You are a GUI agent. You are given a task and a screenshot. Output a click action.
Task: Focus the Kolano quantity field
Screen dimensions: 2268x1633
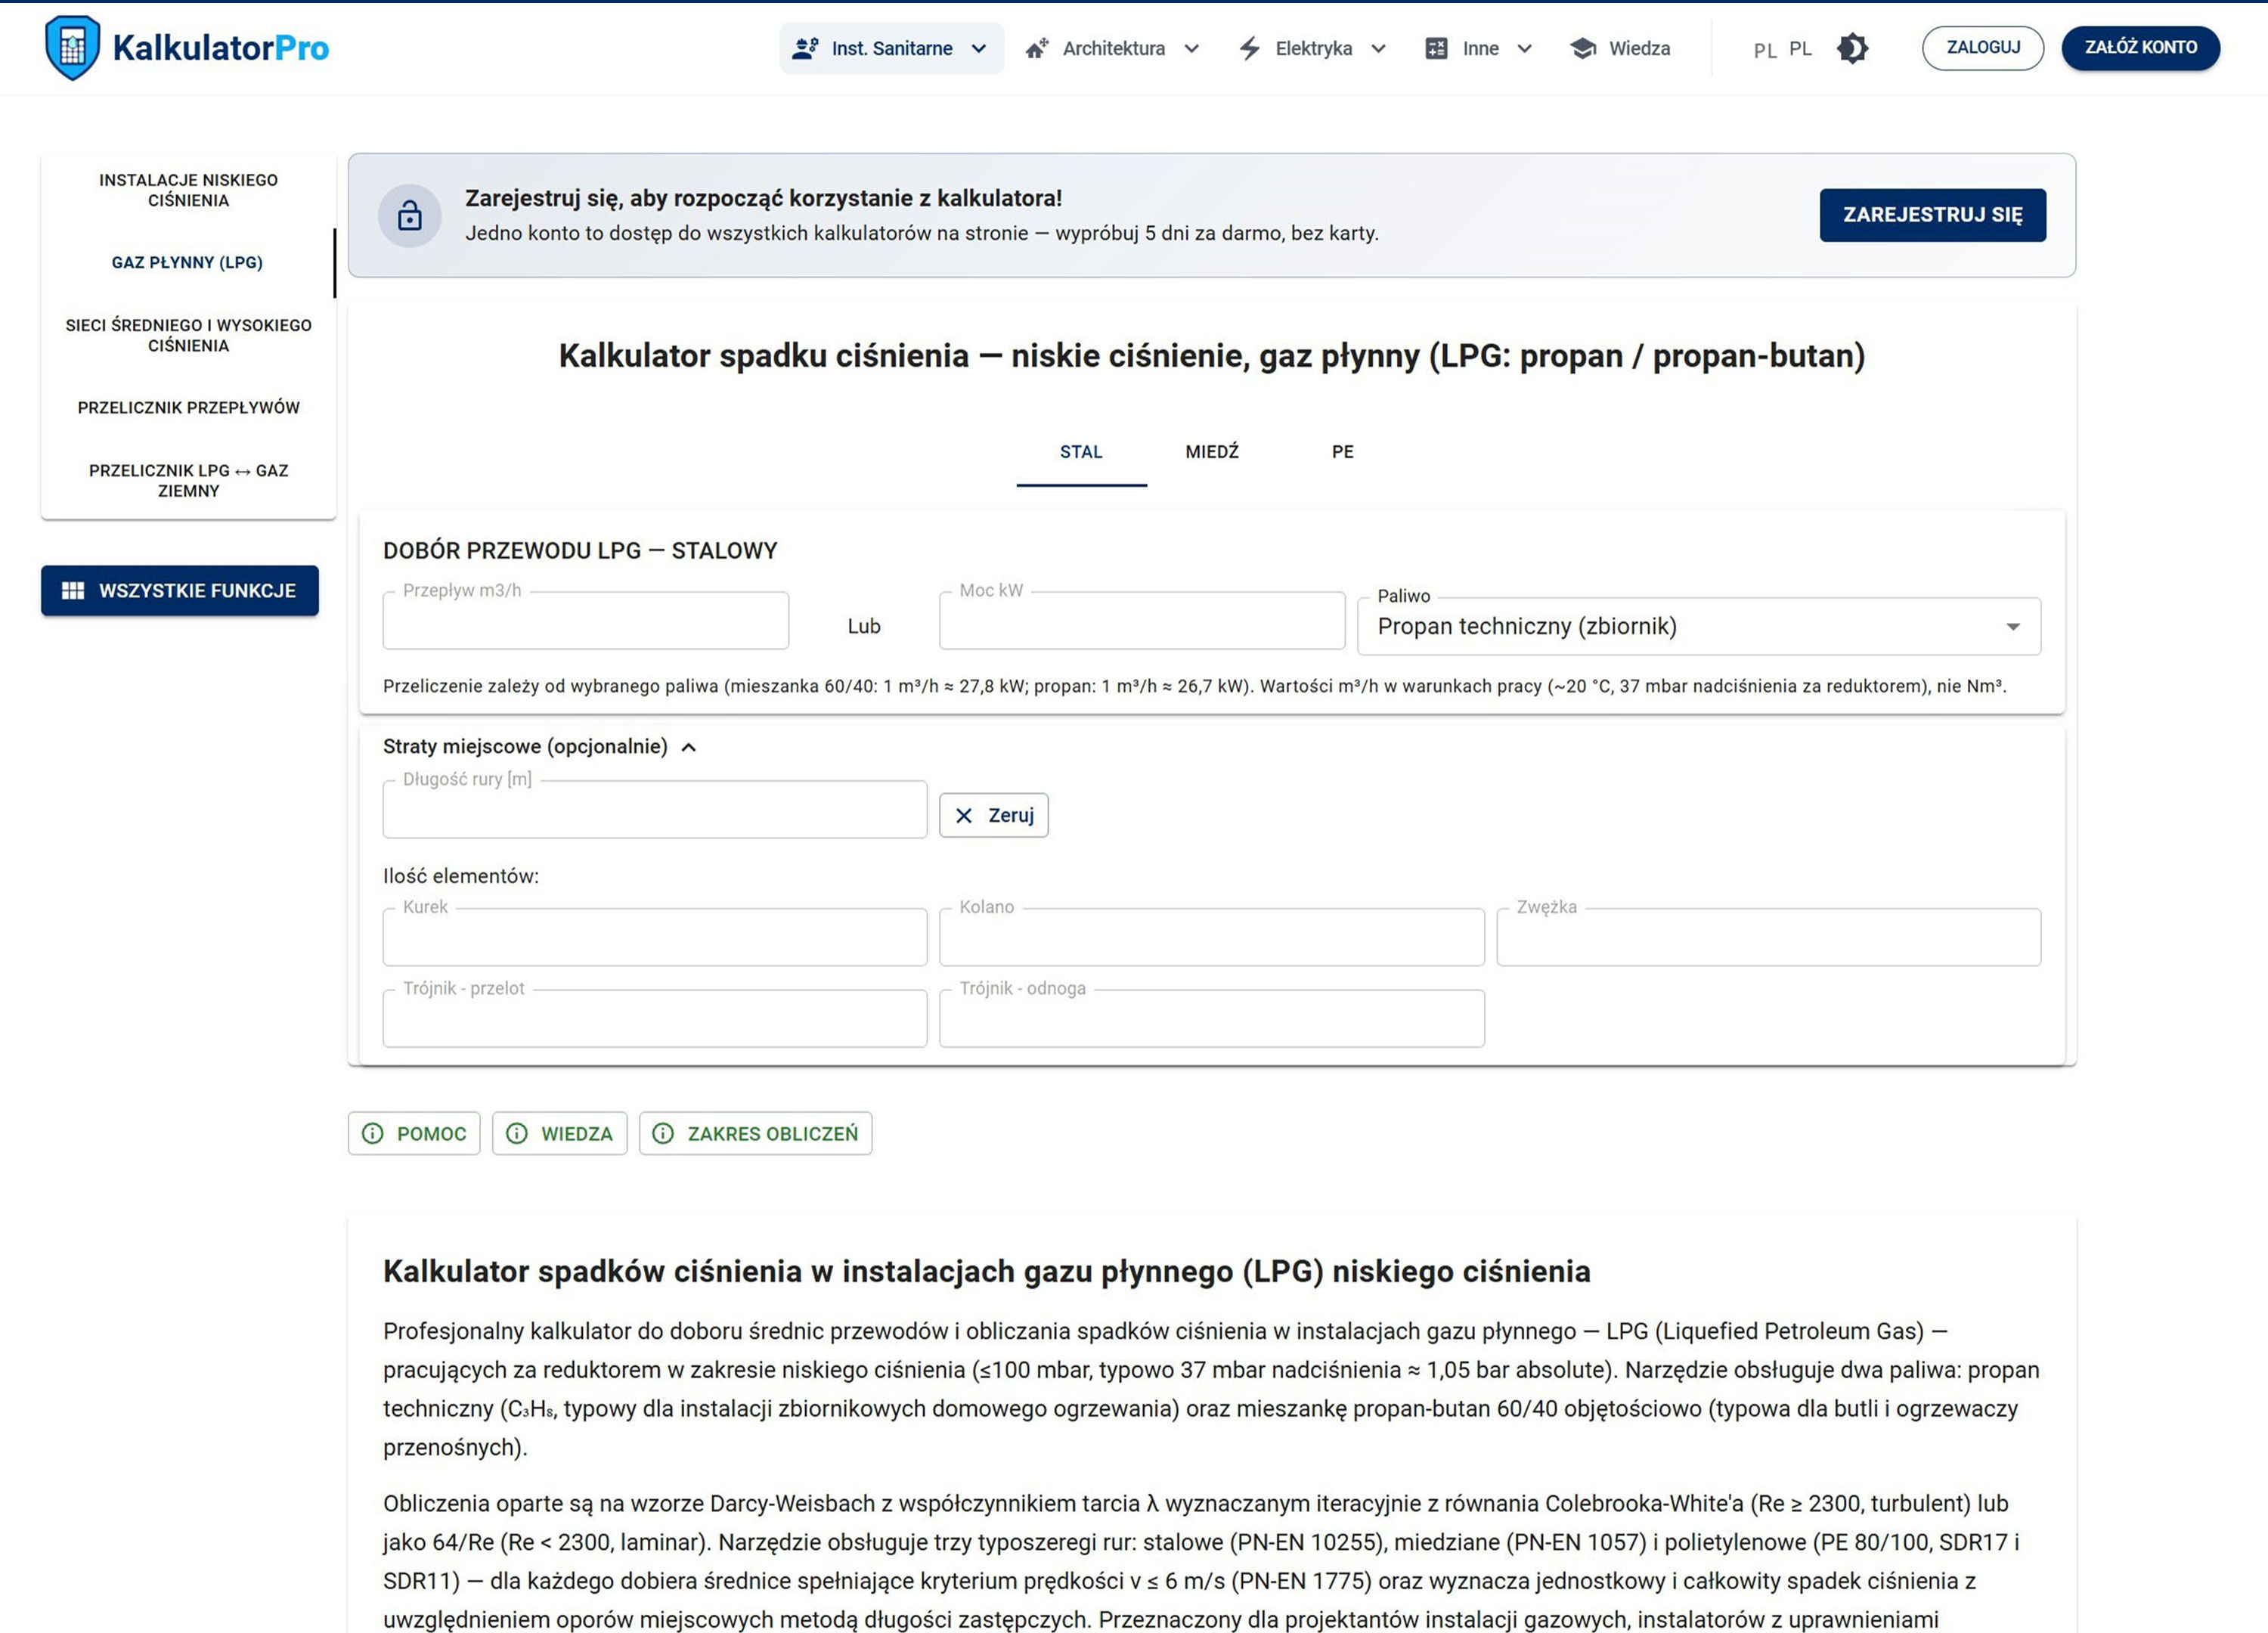pyautogui.click(x=1212, y=937)
